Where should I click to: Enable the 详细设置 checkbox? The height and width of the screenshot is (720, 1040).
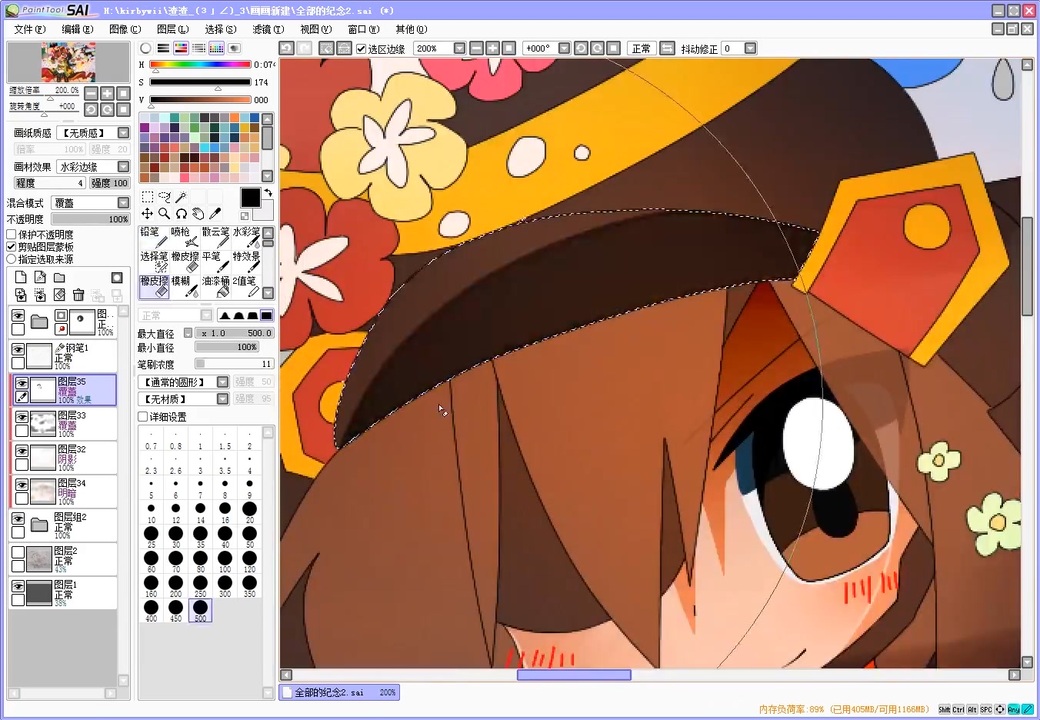click(x=143, y=416)
